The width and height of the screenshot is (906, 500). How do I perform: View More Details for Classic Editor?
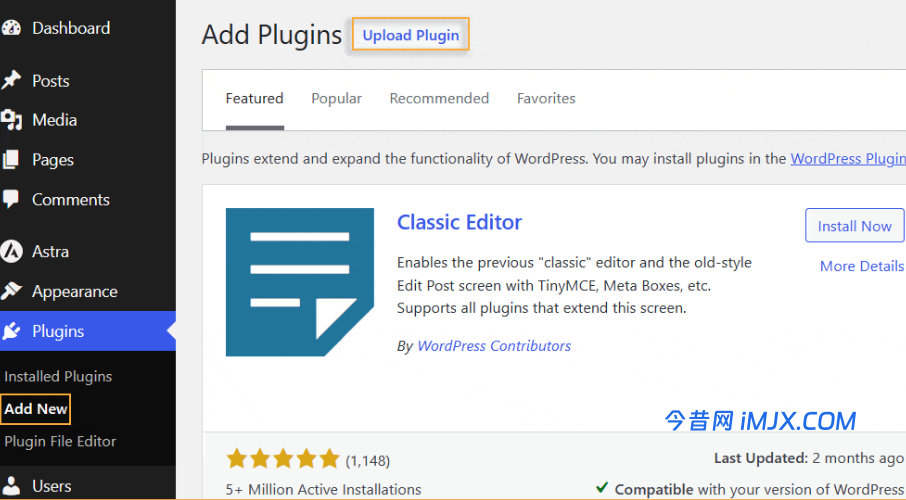[x=862, y=266]
